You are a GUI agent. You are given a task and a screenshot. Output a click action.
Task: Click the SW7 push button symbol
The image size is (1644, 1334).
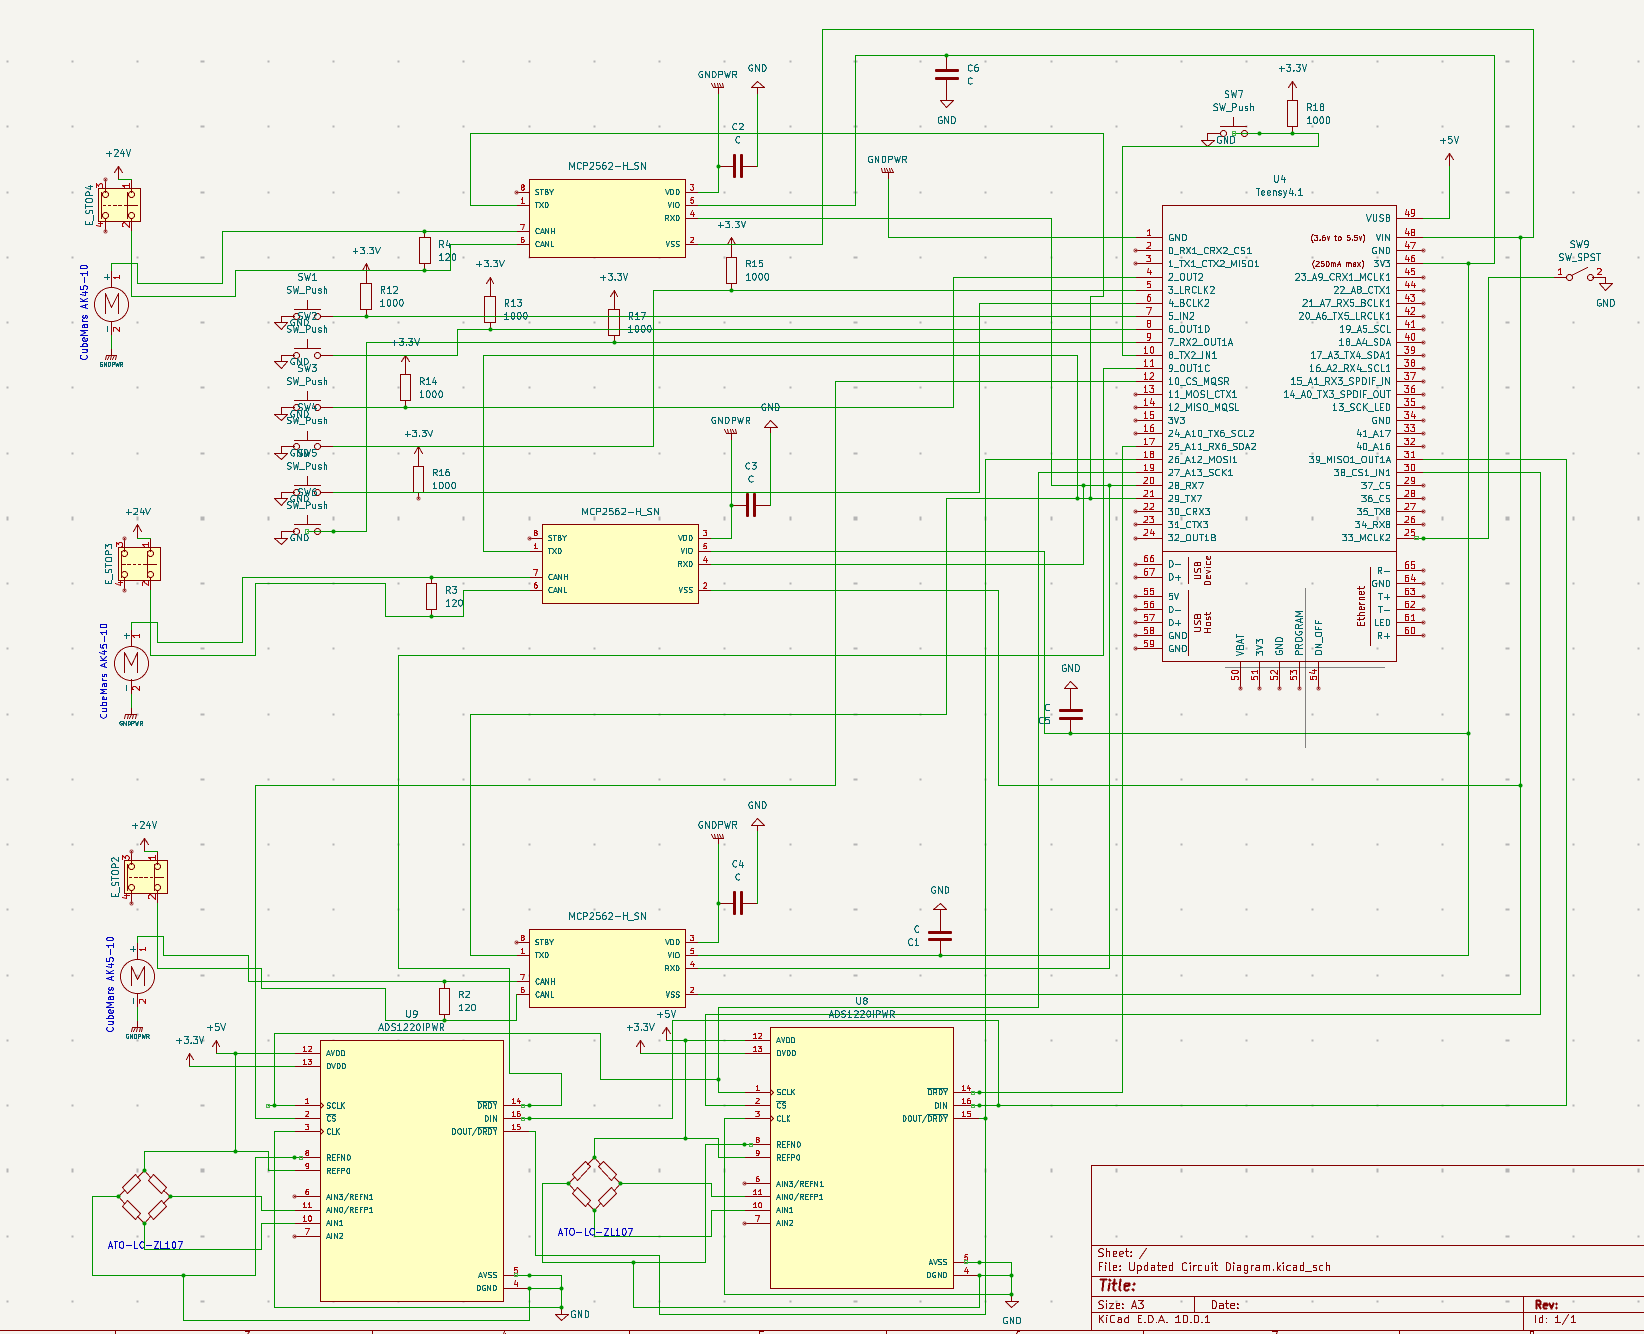click(1233, 130)
